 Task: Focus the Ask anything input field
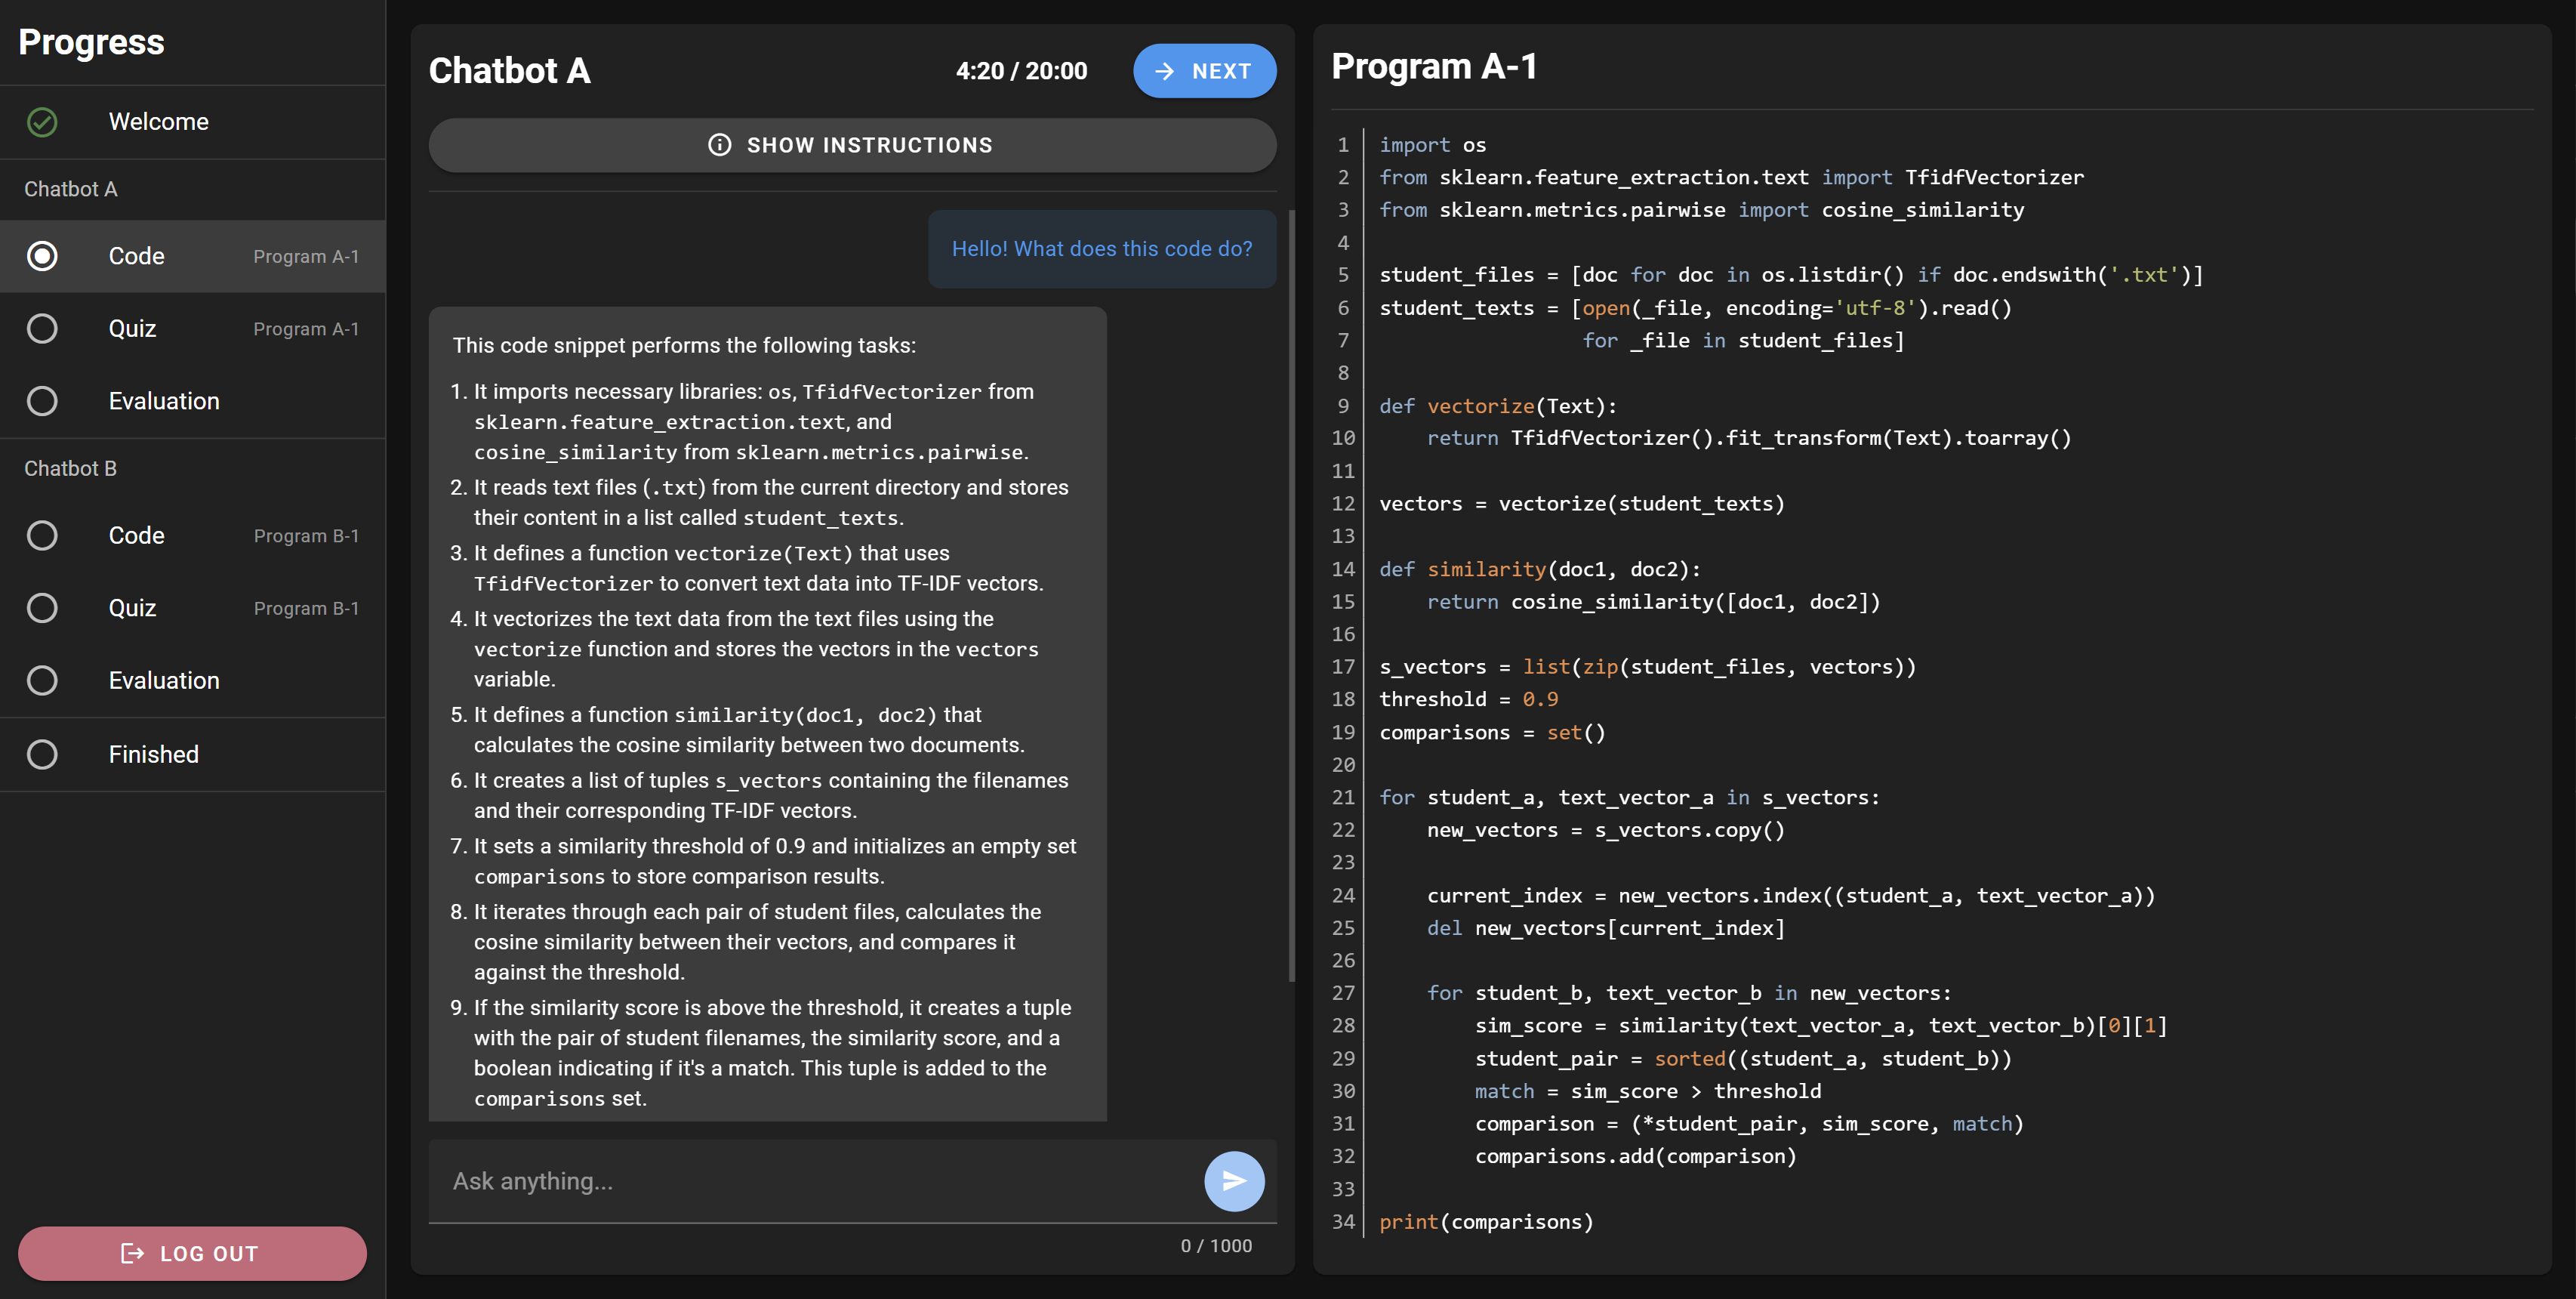coord(815,1181)
